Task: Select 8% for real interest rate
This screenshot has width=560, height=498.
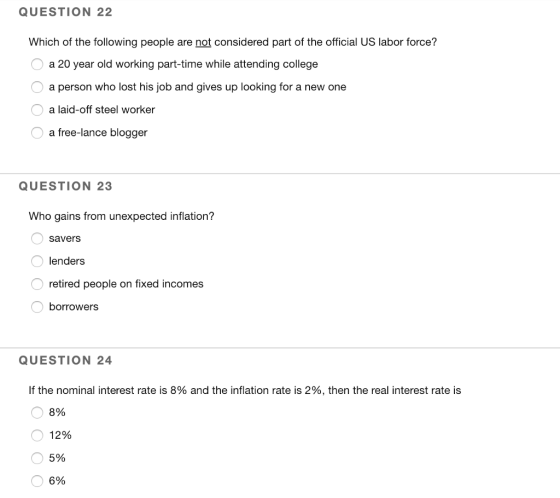Action: pos(37,413)
